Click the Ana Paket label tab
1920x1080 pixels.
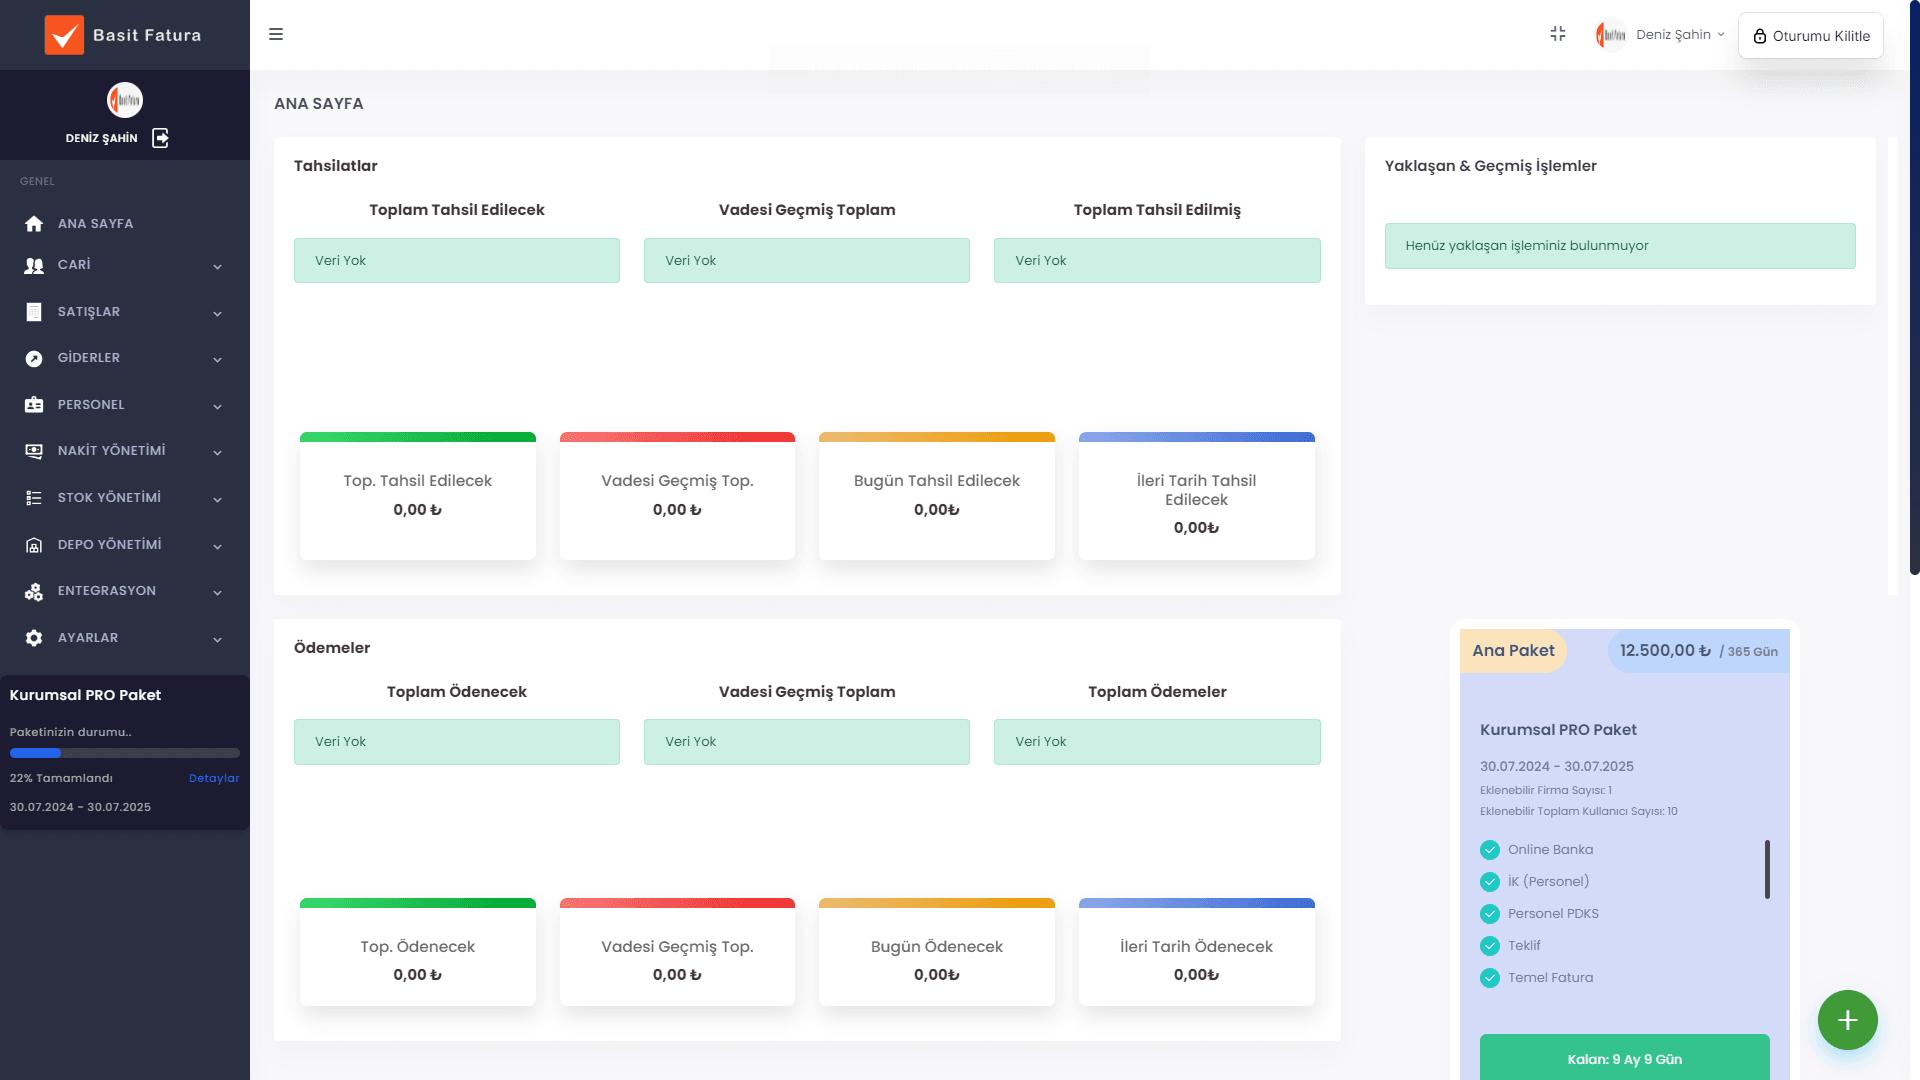coord(1513,651)
